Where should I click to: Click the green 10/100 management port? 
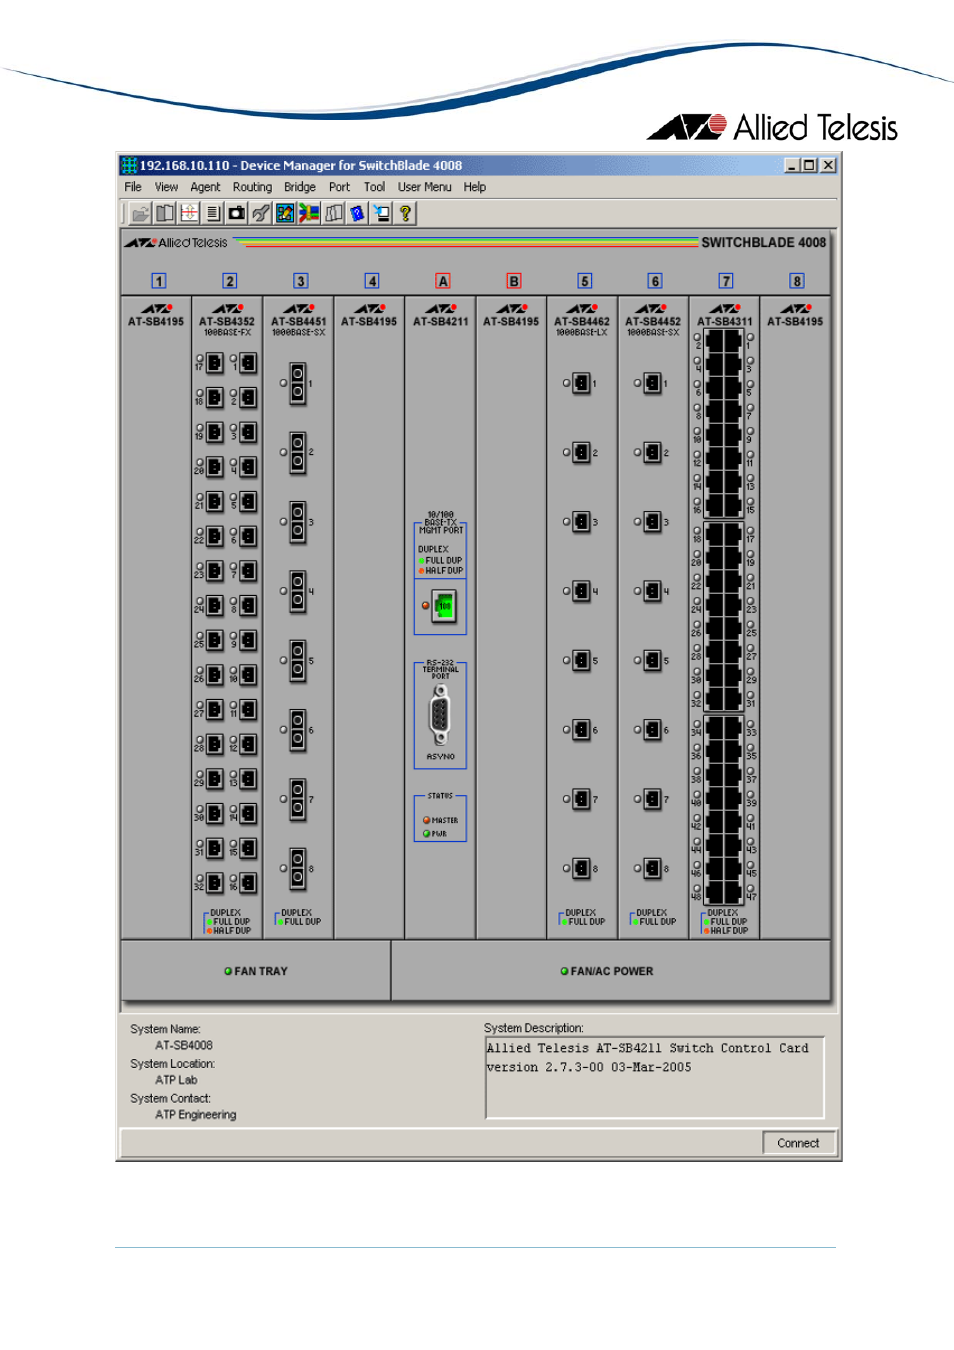pos(444,606)
